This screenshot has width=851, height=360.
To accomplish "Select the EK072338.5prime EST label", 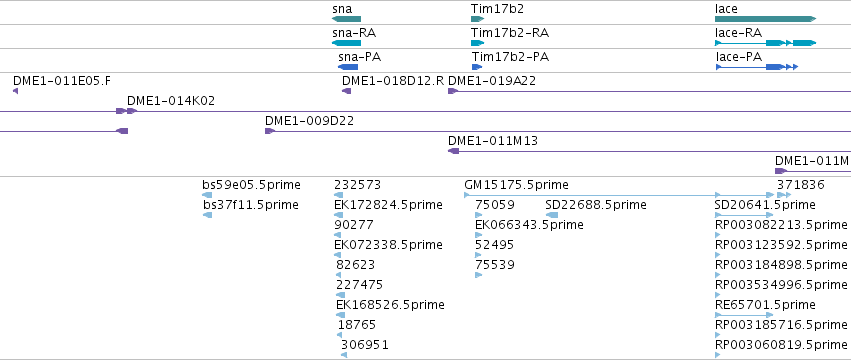I will click(389, 245).
